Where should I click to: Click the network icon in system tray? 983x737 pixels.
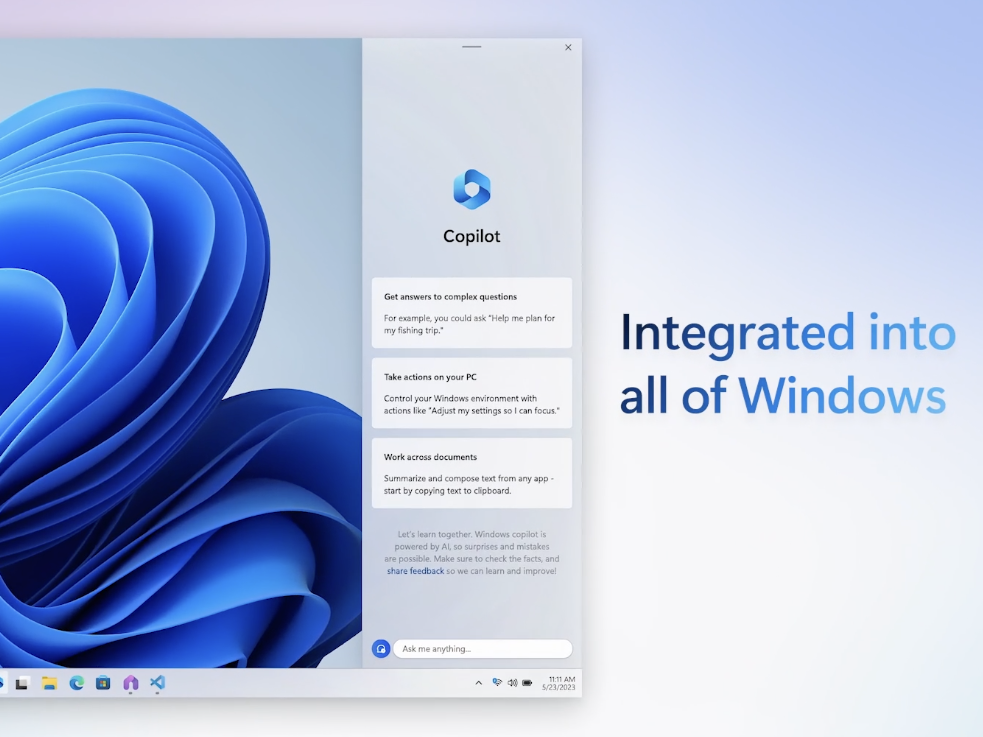coord(497,682)
